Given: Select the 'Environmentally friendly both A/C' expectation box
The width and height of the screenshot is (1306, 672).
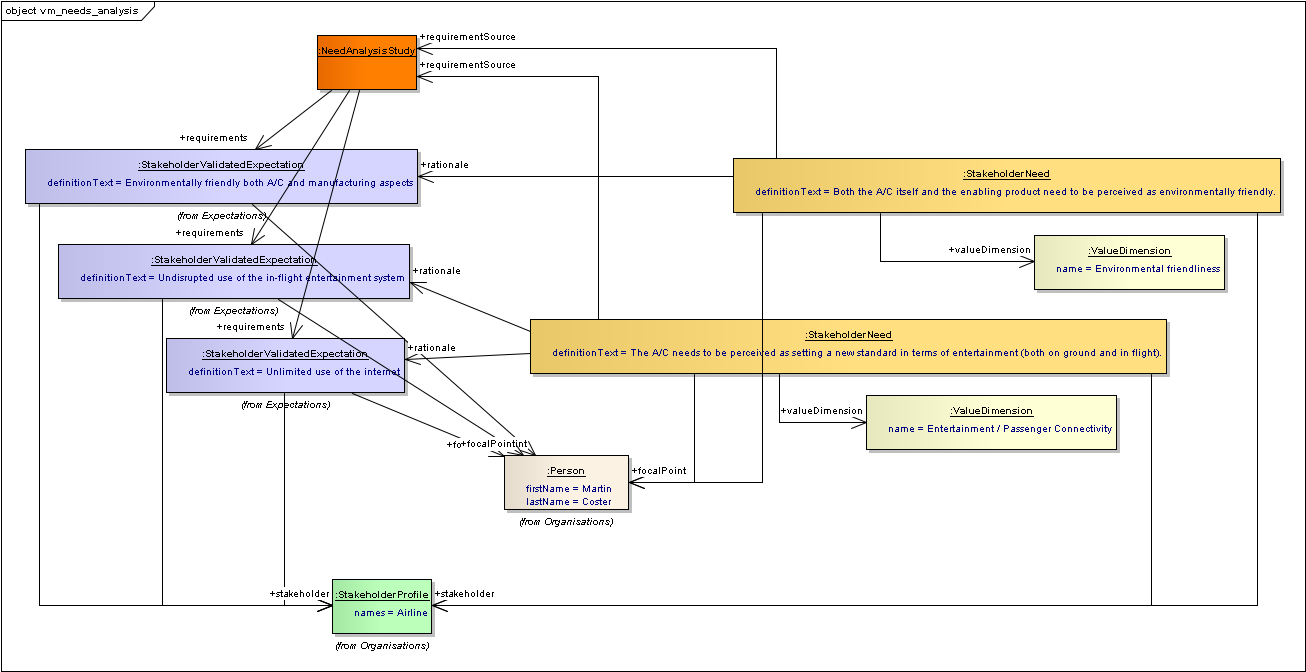Looking at the screenshot, I should (x=221, y=177).
